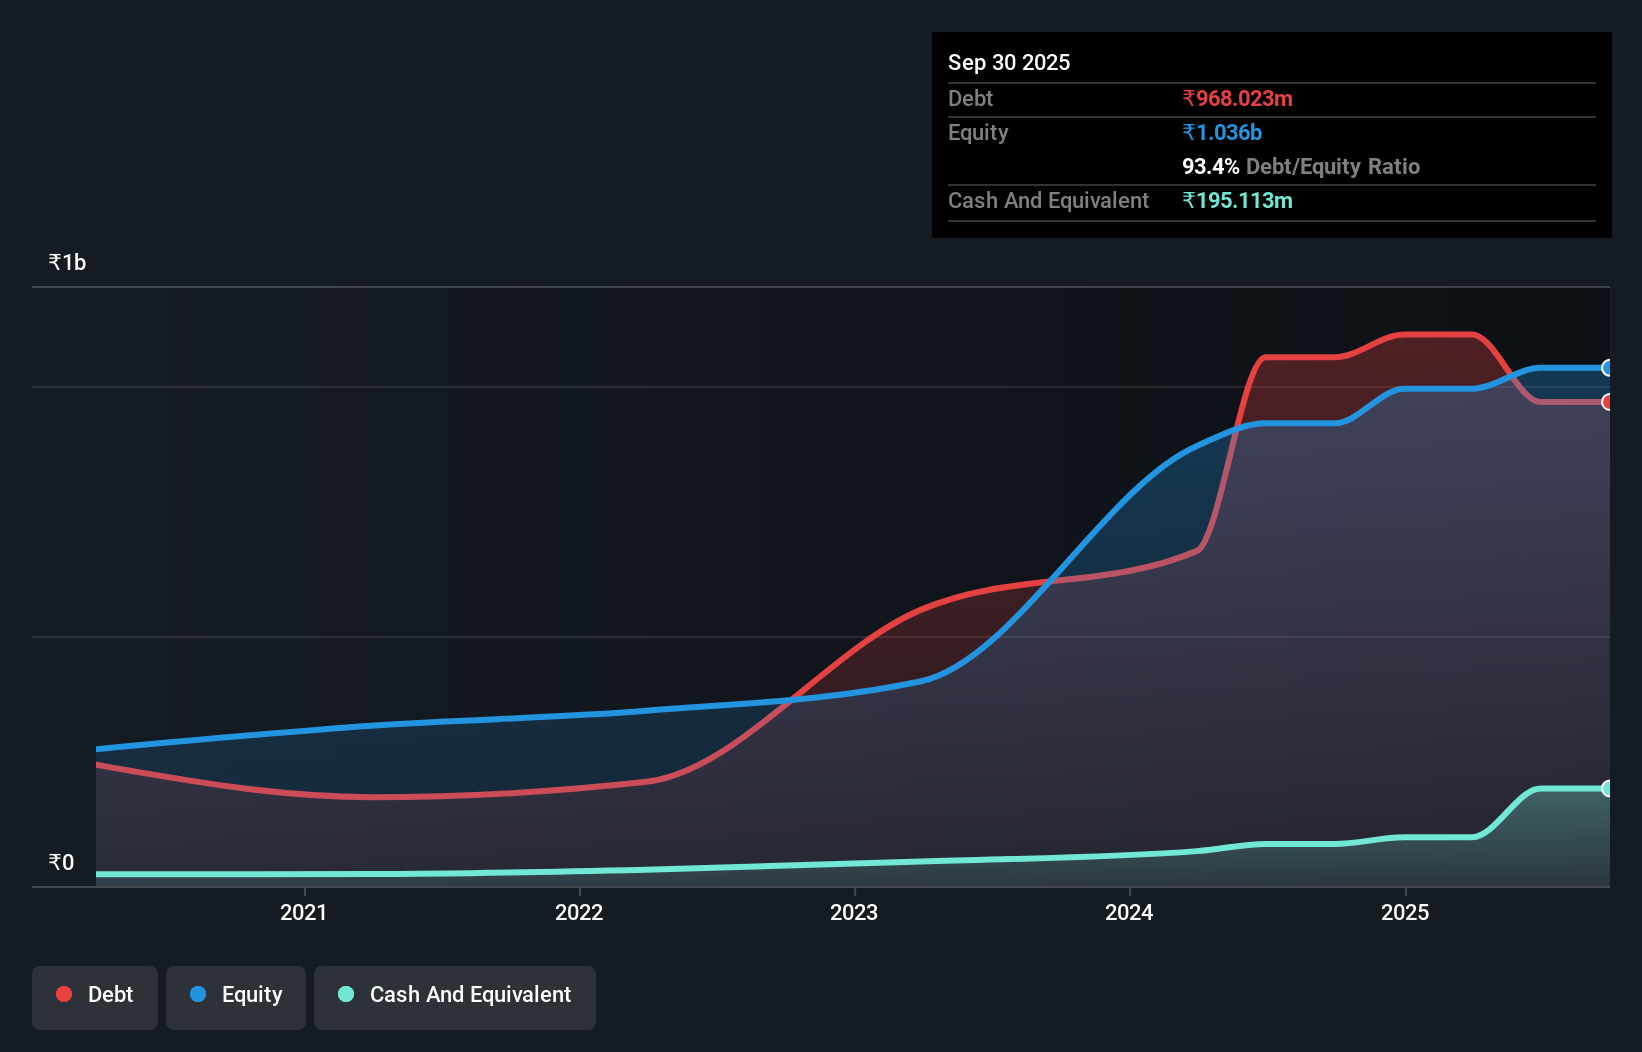
Task: Click the ₹968.023m Debt value
Action: 1237,98
